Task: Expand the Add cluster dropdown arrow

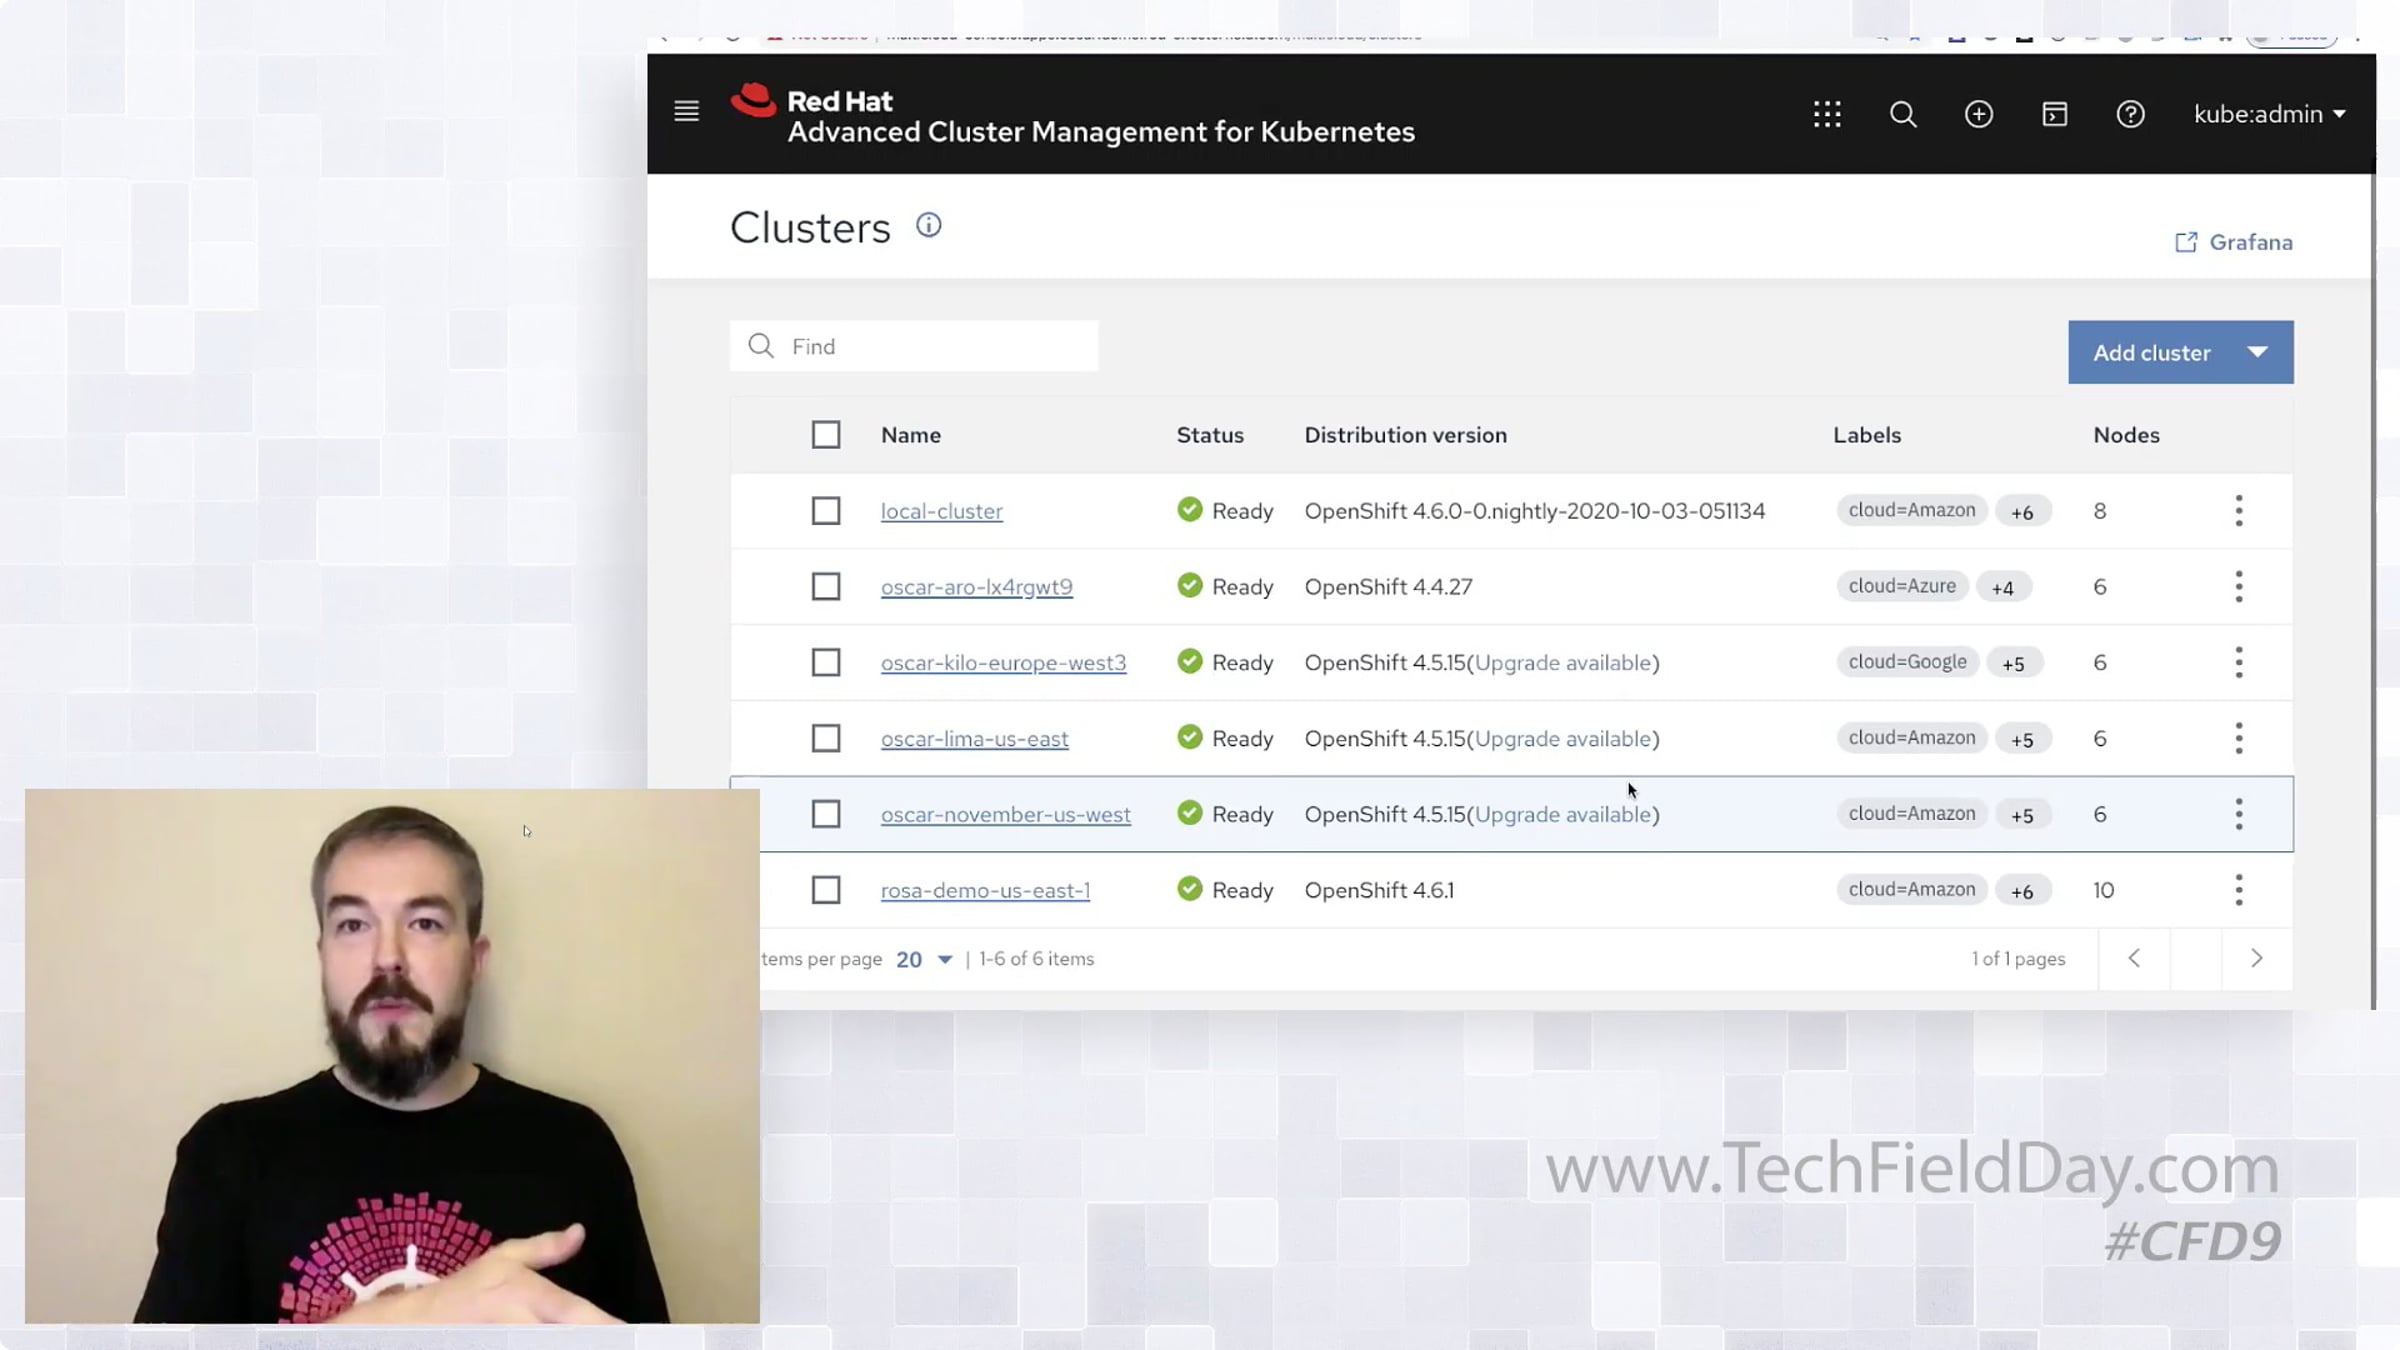Action: tap(2257, 352)
